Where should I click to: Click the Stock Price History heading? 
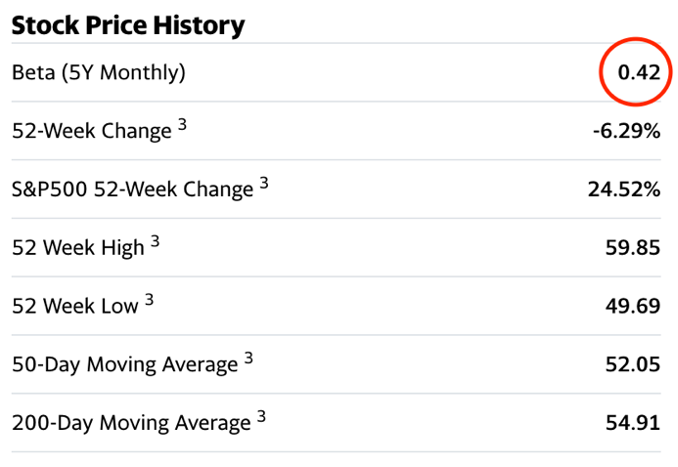128,24
